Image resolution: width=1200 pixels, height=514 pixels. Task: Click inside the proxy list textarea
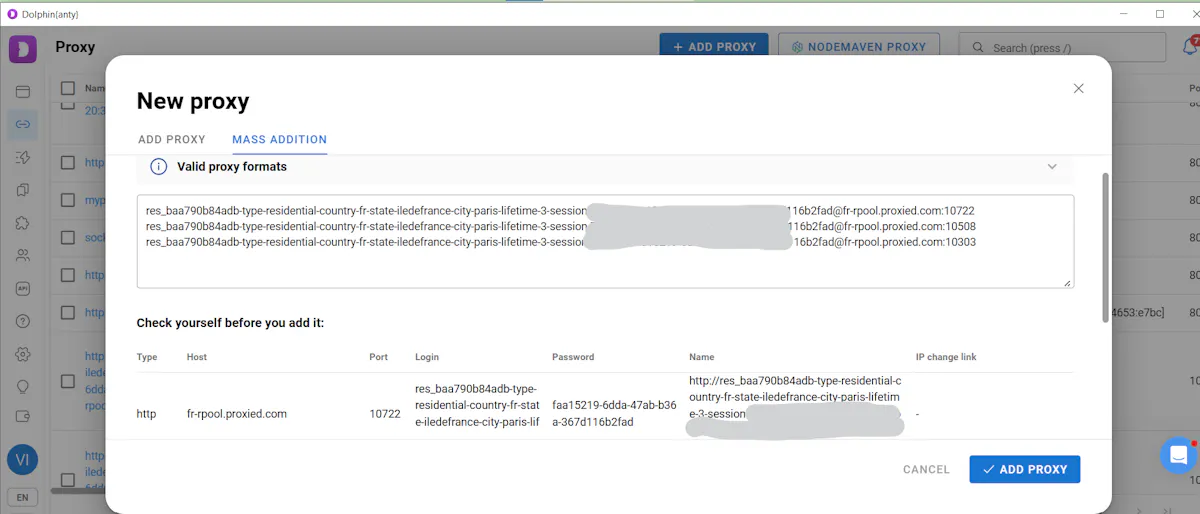[x=605, y=241]
